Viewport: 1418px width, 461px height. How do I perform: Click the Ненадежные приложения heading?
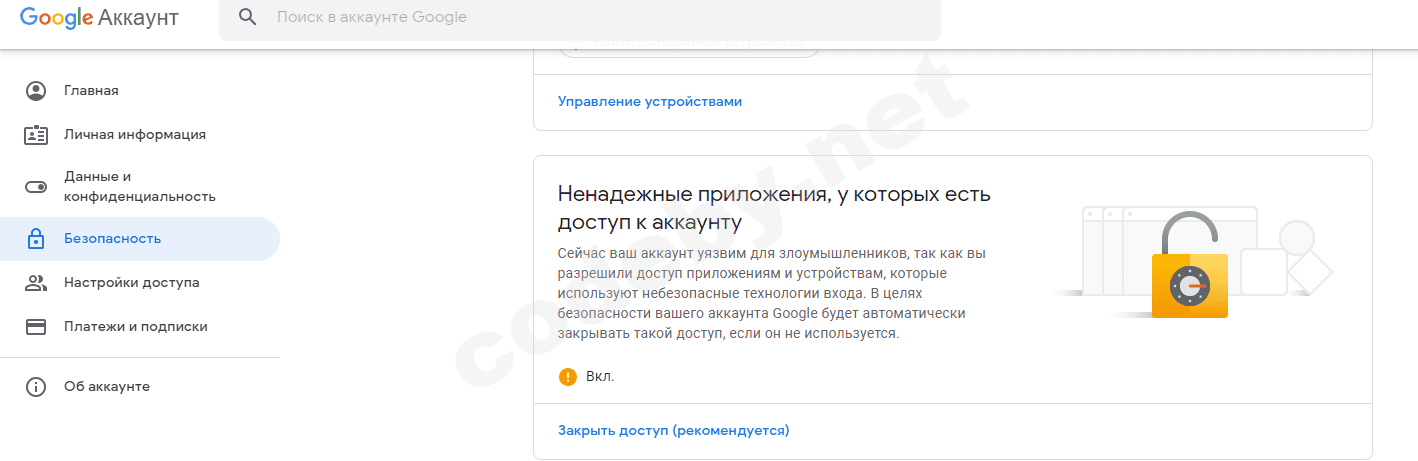click(x=774, y=207)
